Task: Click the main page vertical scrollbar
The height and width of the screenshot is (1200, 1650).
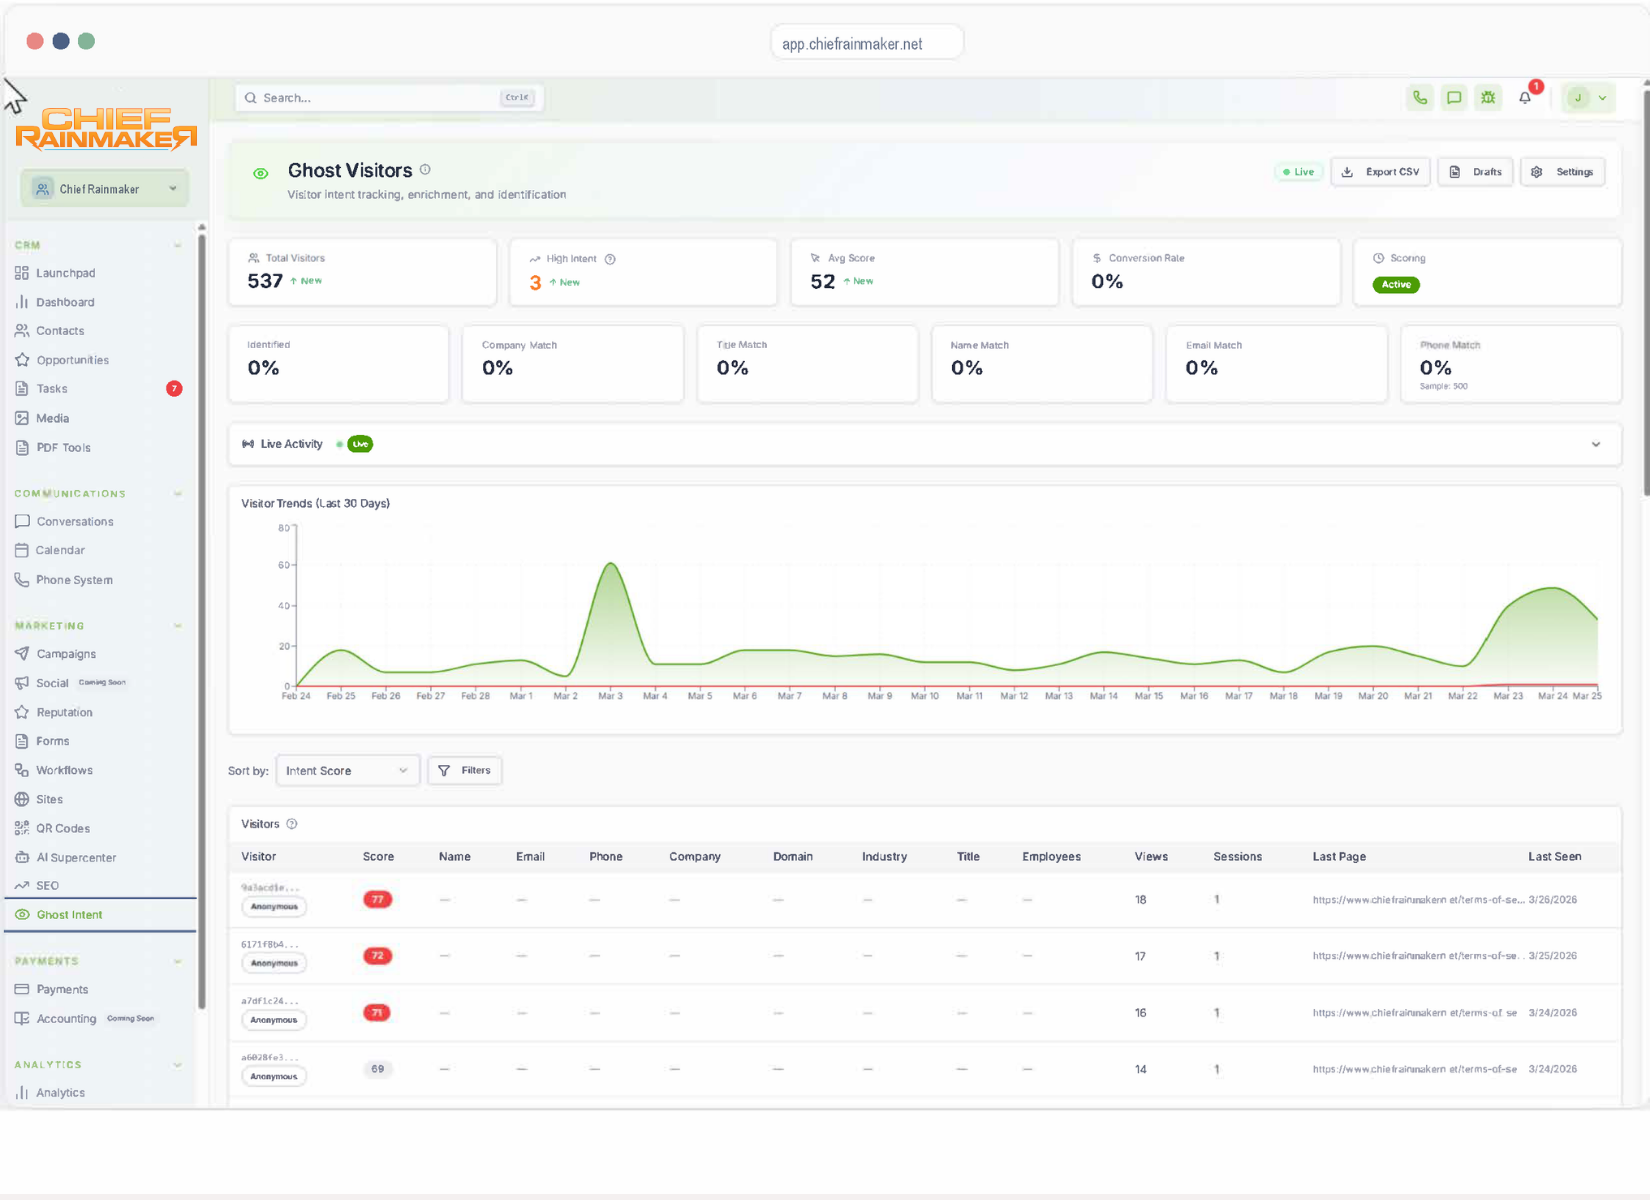Action: [1645, 293]
